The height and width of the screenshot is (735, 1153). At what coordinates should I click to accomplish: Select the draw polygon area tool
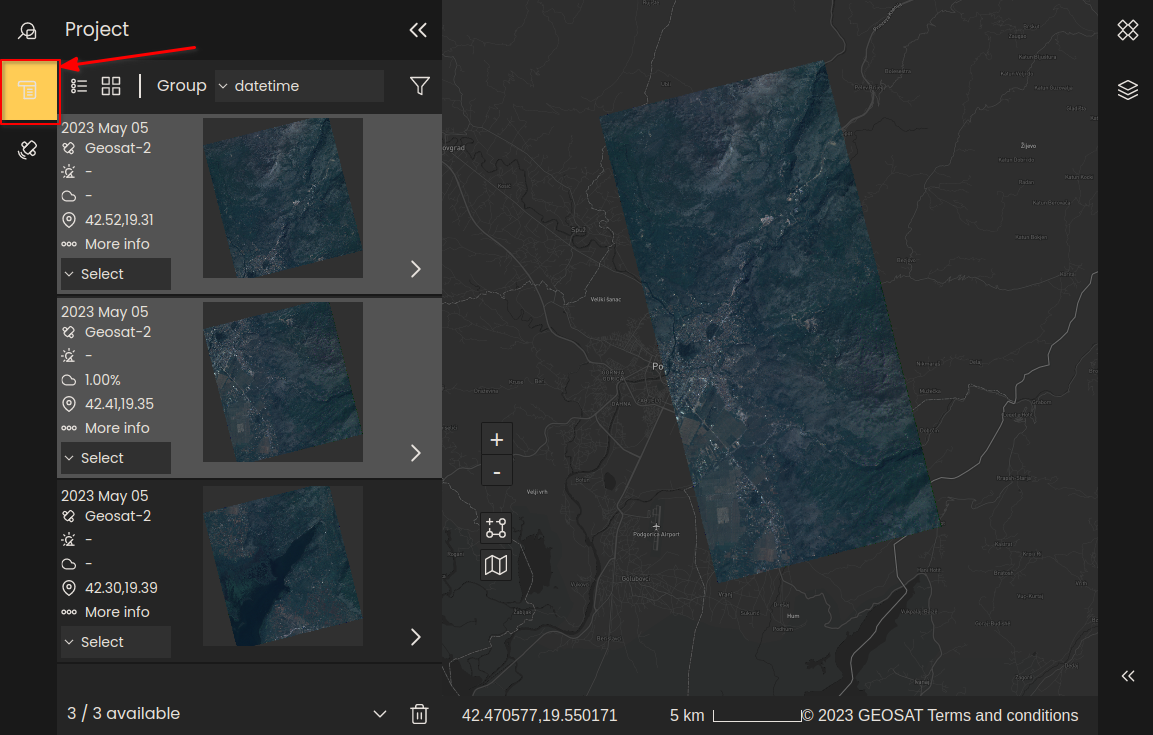tap(496, 528)
